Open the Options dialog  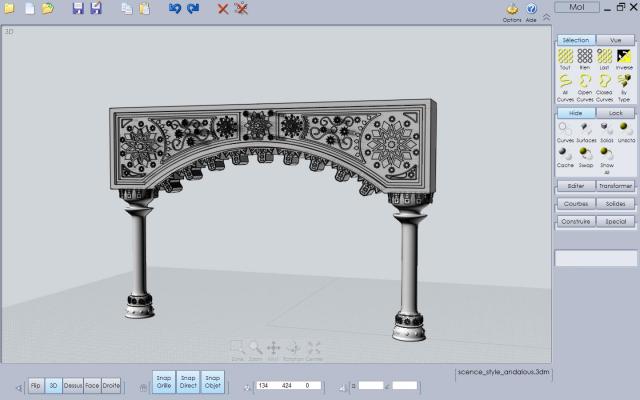coord(512,13)
